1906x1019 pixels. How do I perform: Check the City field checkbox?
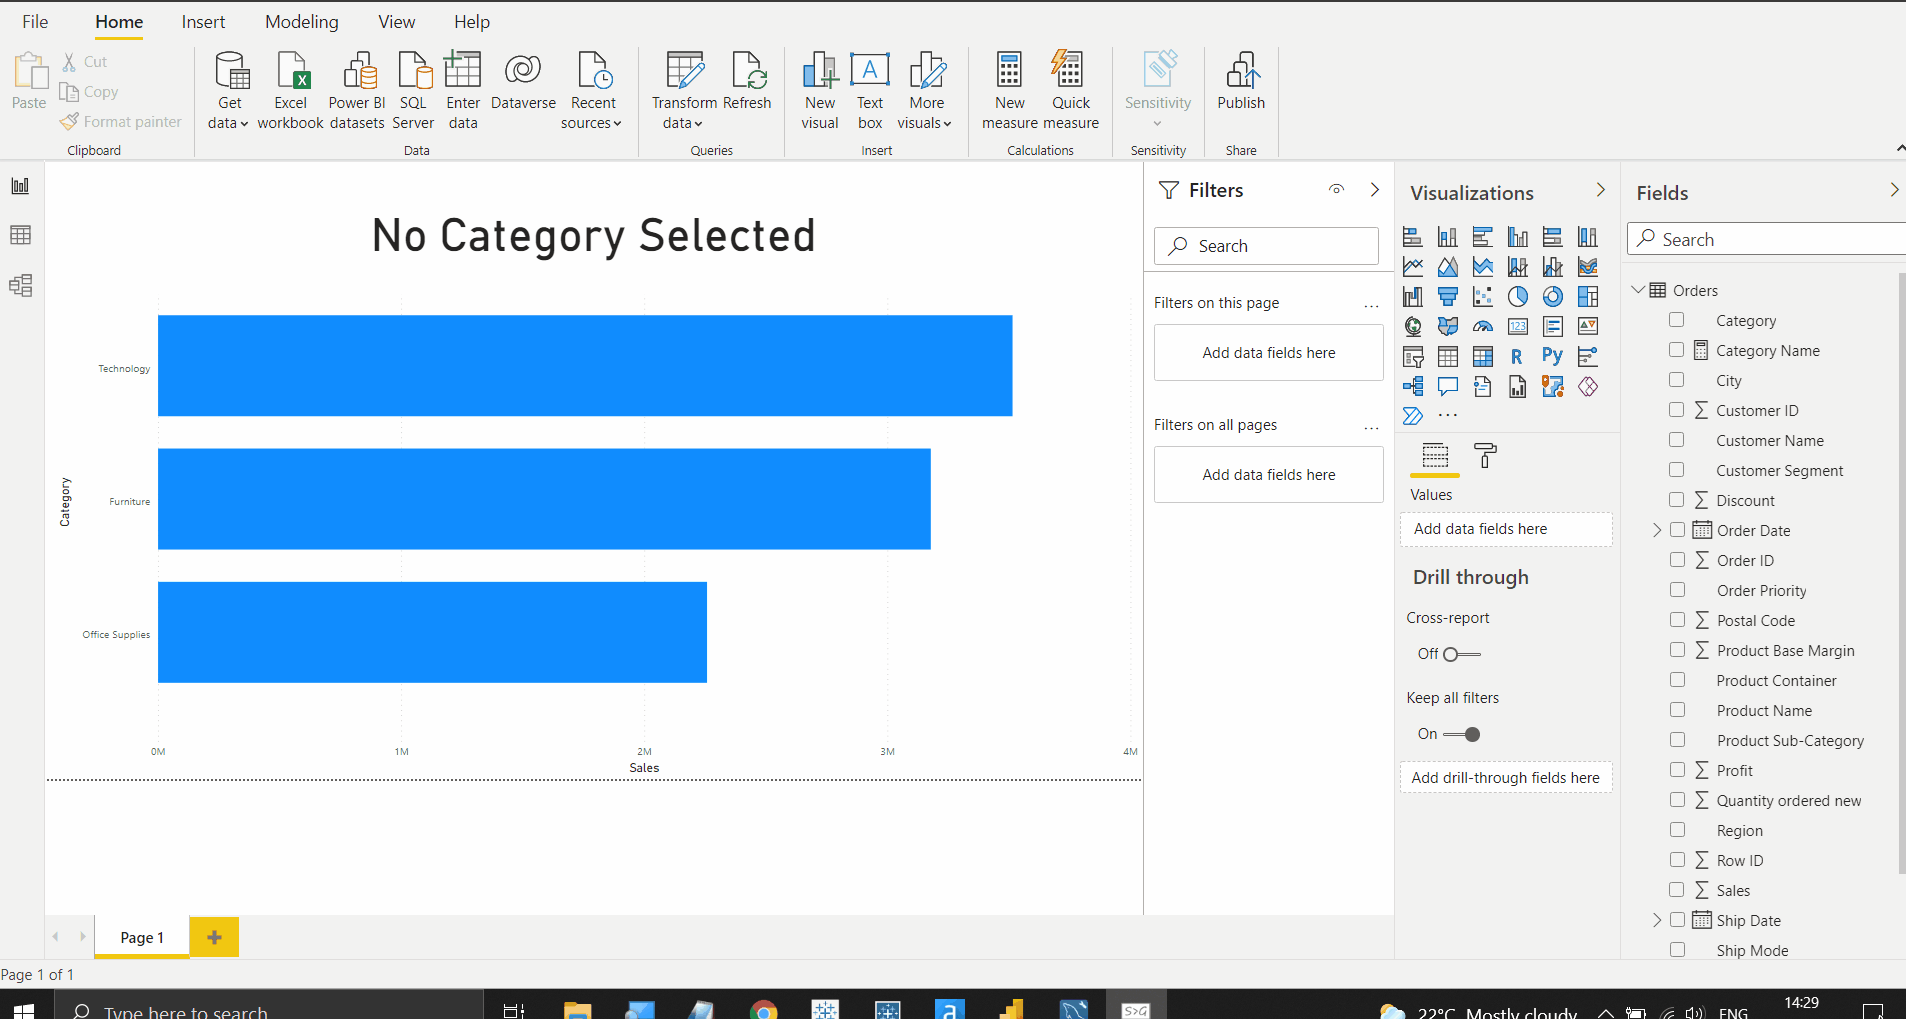tap(1677, 380)
